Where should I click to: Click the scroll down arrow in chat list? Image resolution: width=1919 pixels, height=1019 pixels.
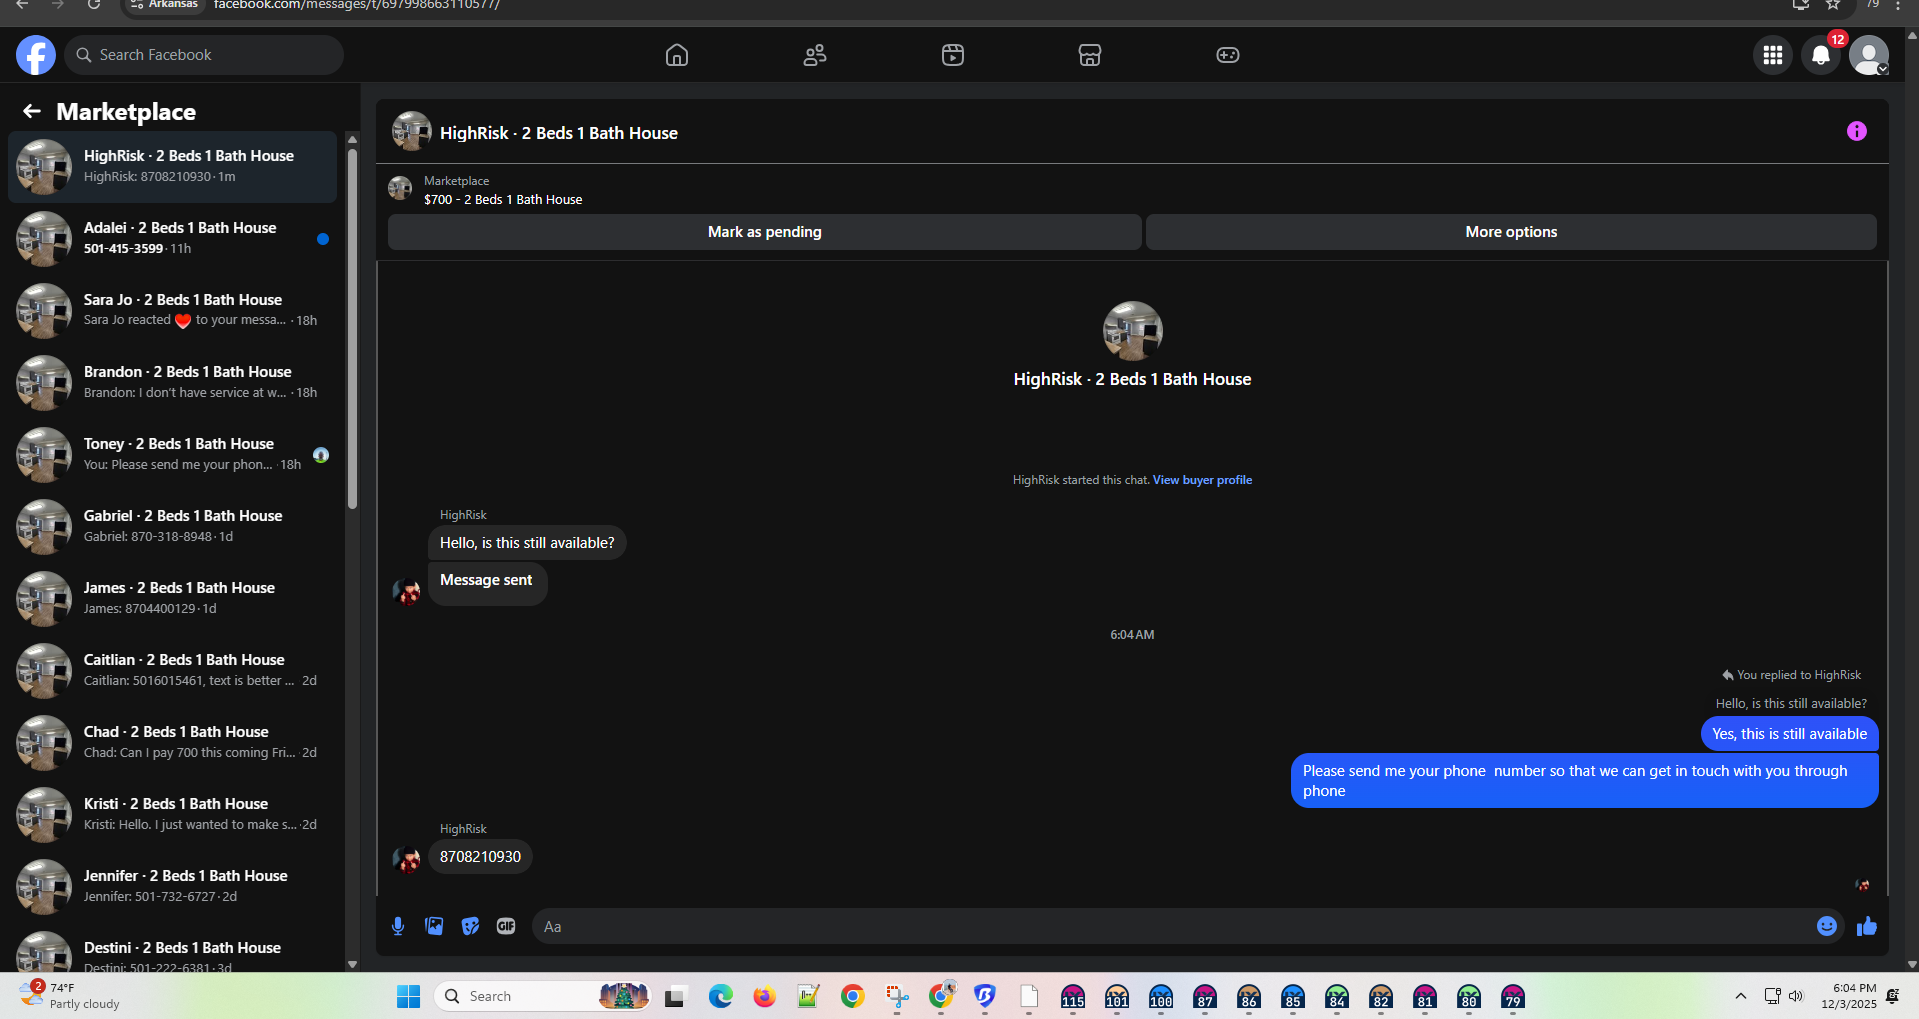pos(352,964)
